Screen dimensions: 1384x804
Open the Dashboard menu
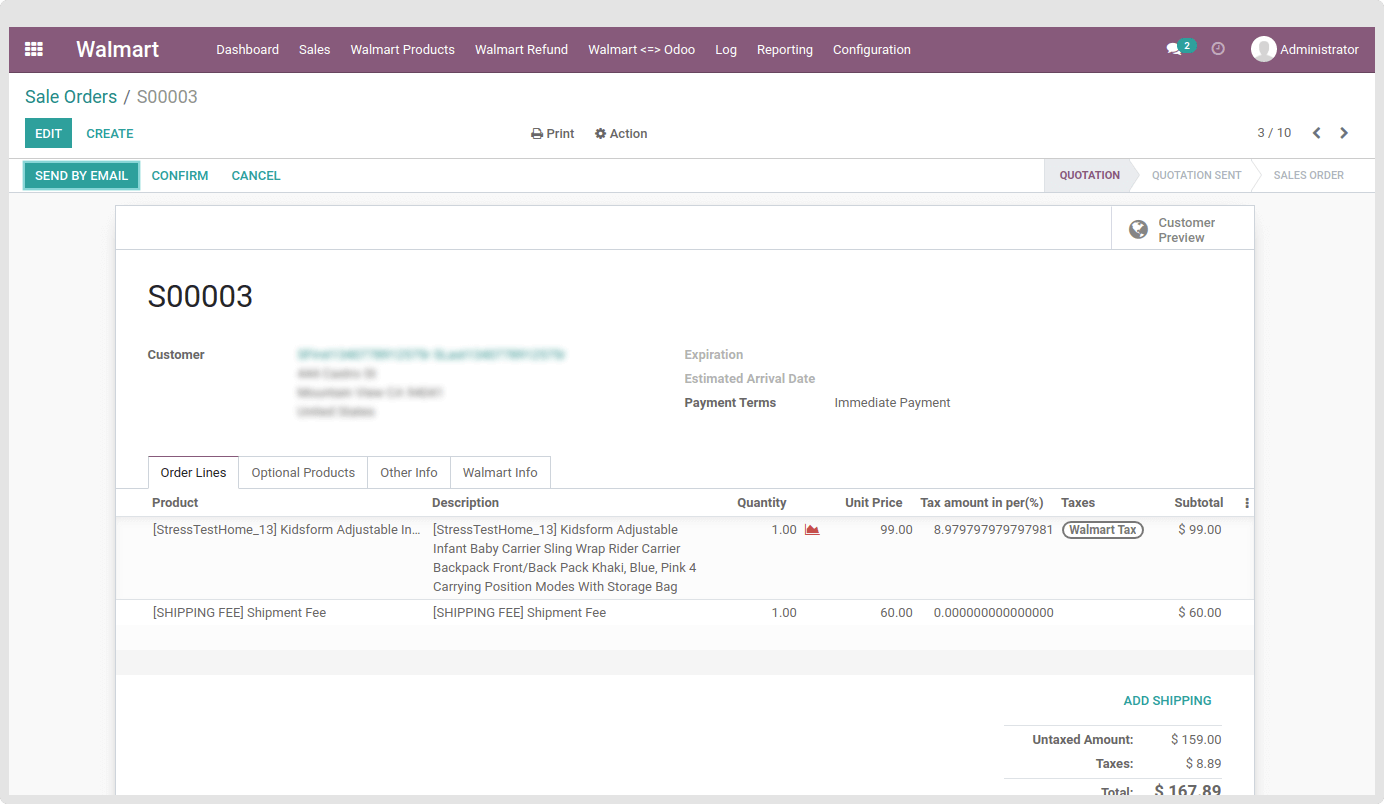pyautogui.click(x=248, y=49)
